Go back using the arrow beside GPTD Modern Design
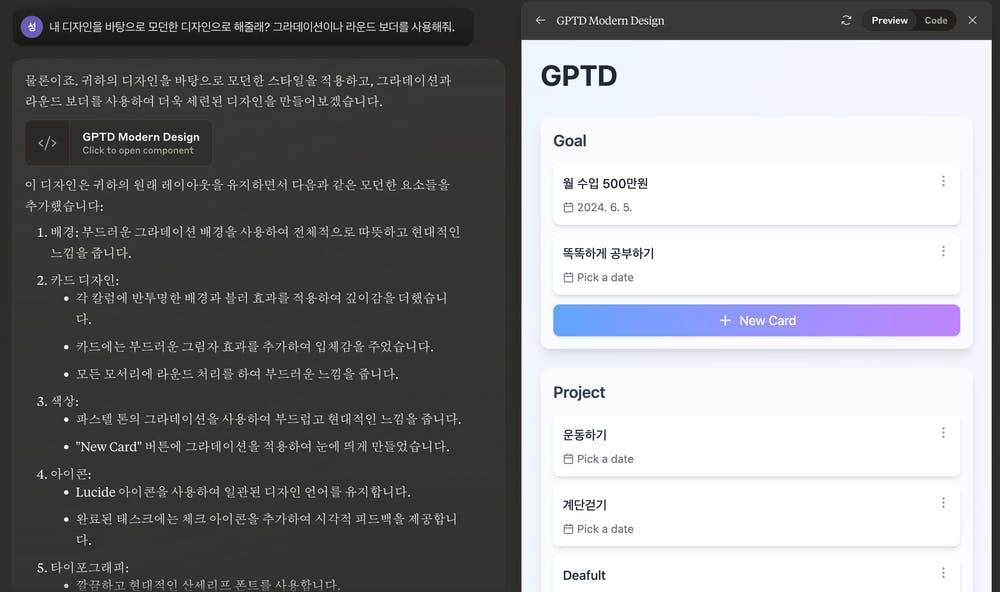1000x592 pixels. [540, 20]
